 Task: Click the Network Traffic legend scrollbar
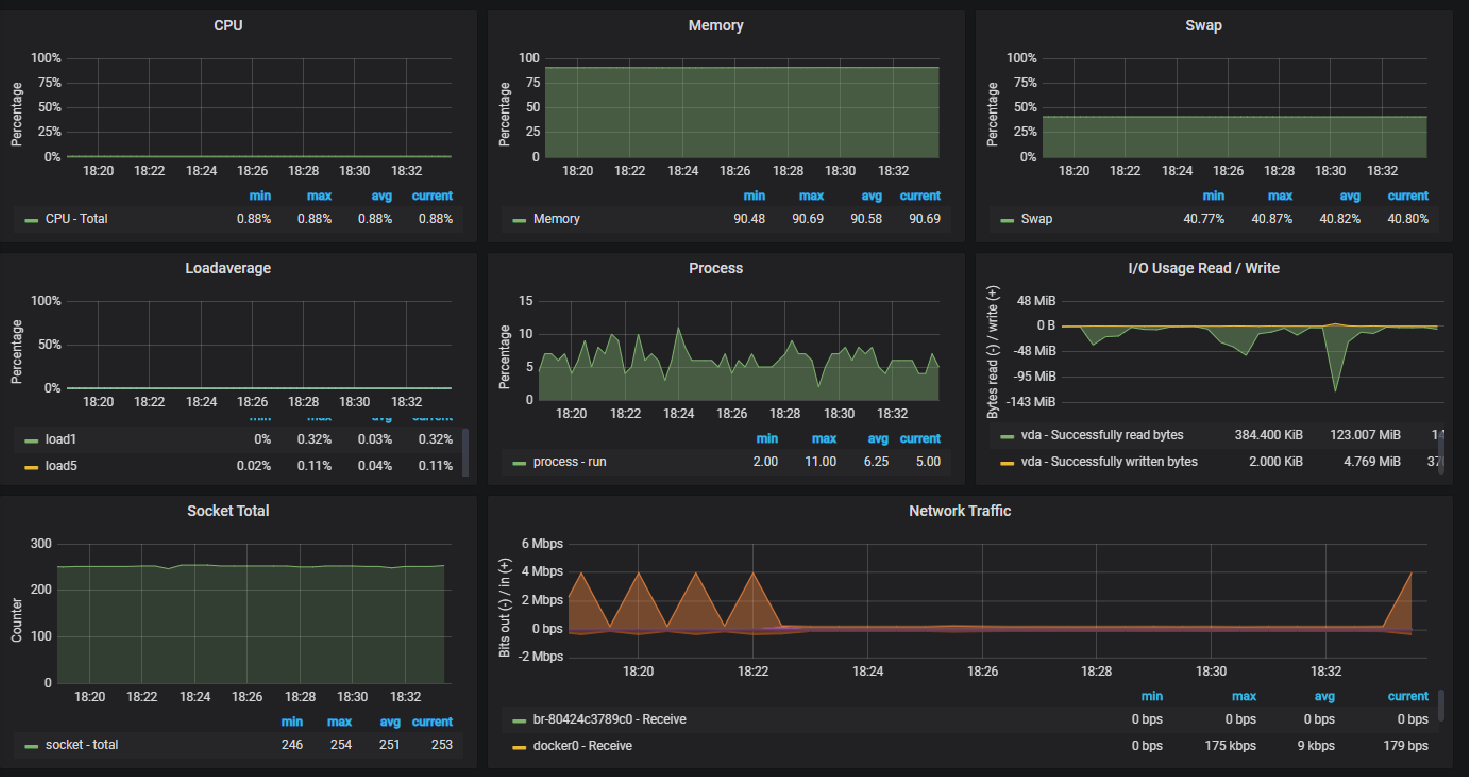click(1441, 705)
